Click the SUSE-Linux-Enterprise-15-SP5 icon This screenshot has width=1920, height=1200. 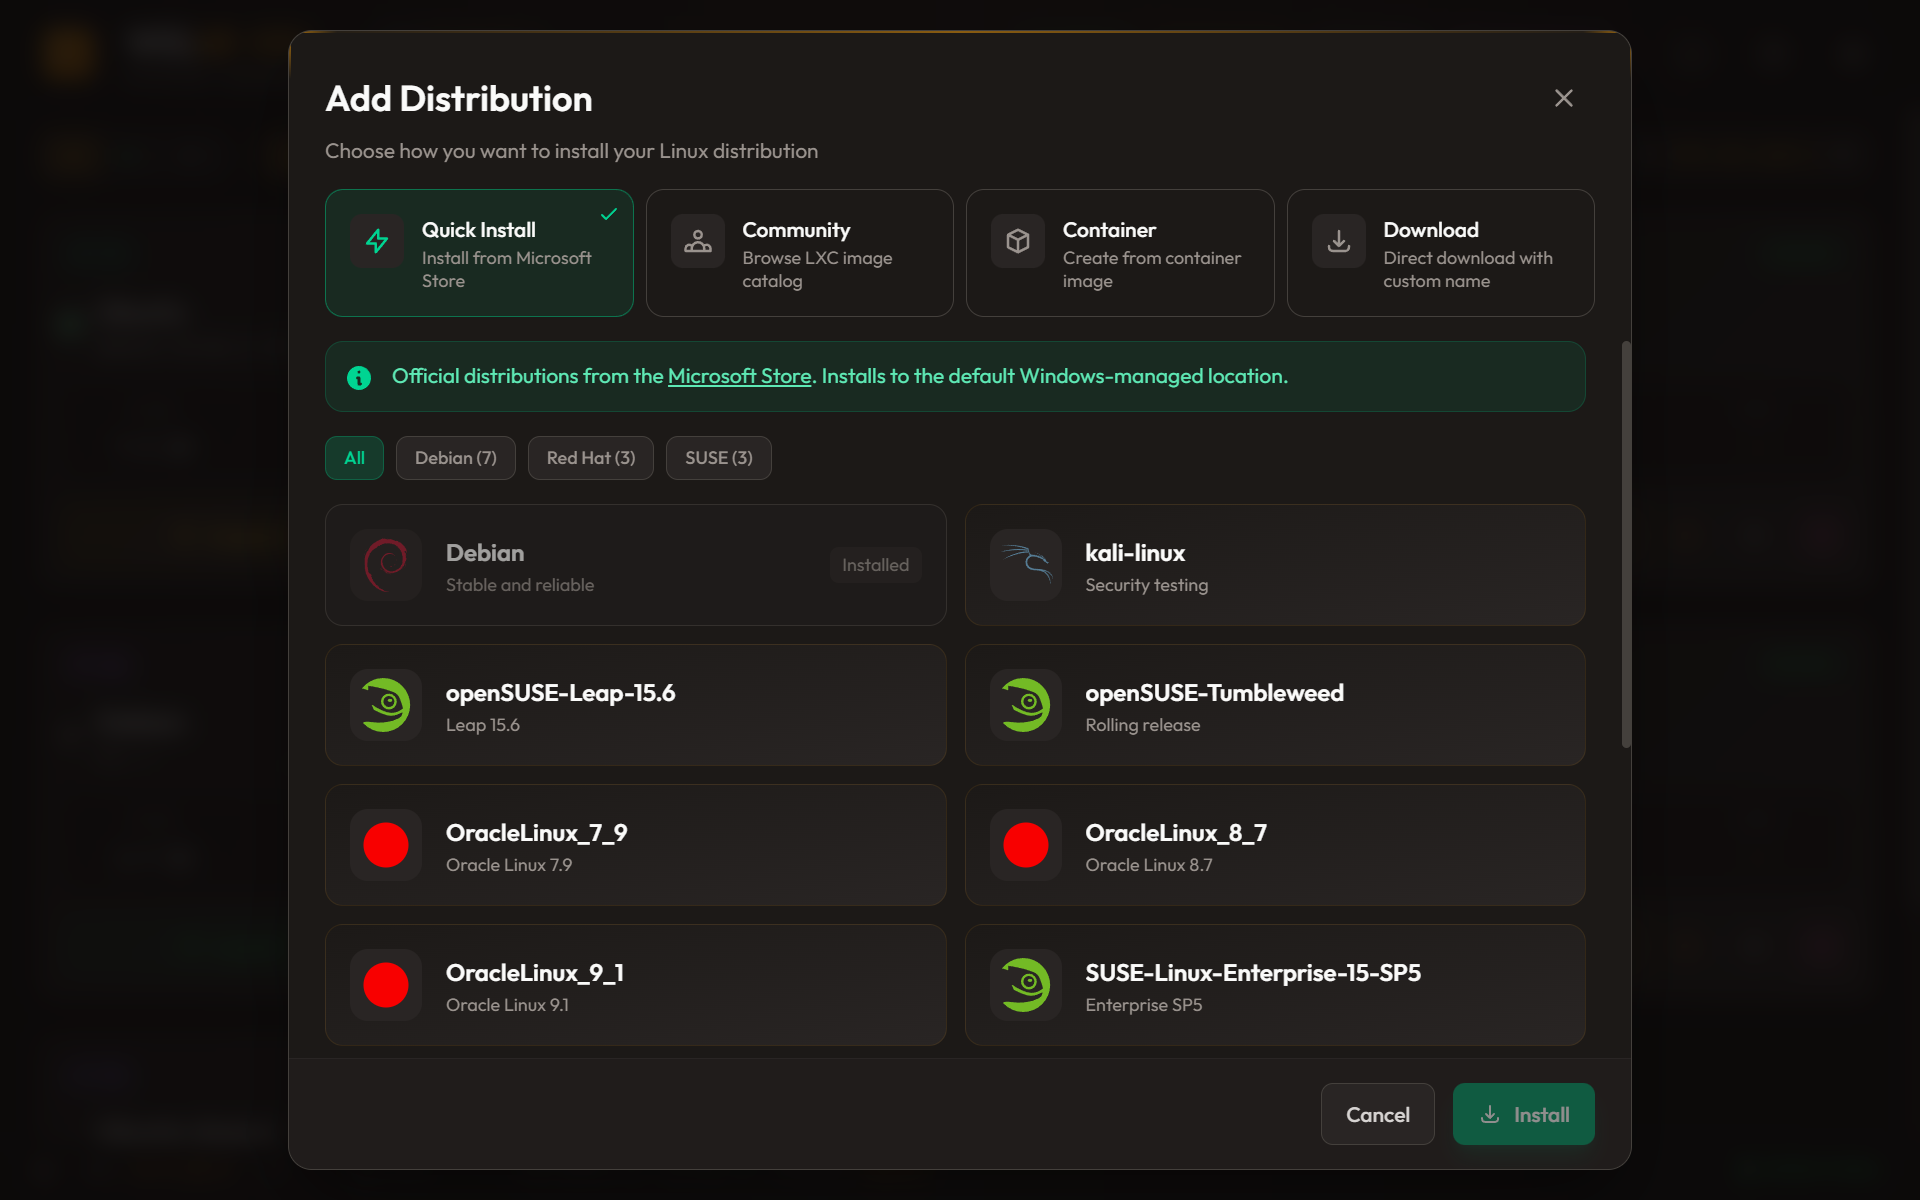[1025, 984]
